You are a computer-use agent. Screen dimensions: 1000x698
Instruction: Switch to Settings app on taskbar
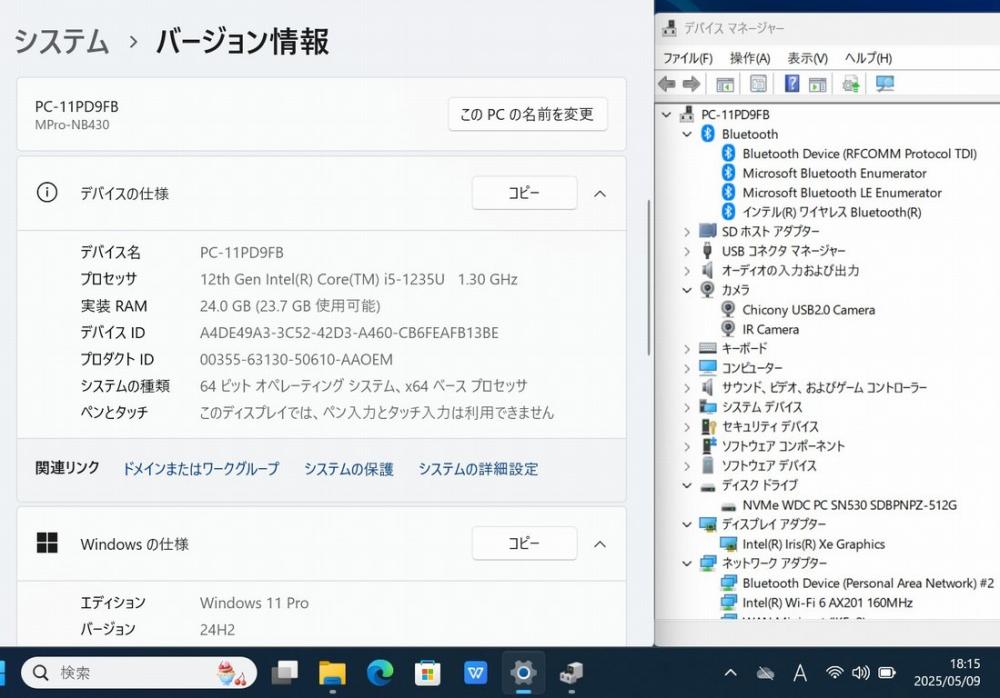point(523,672)
